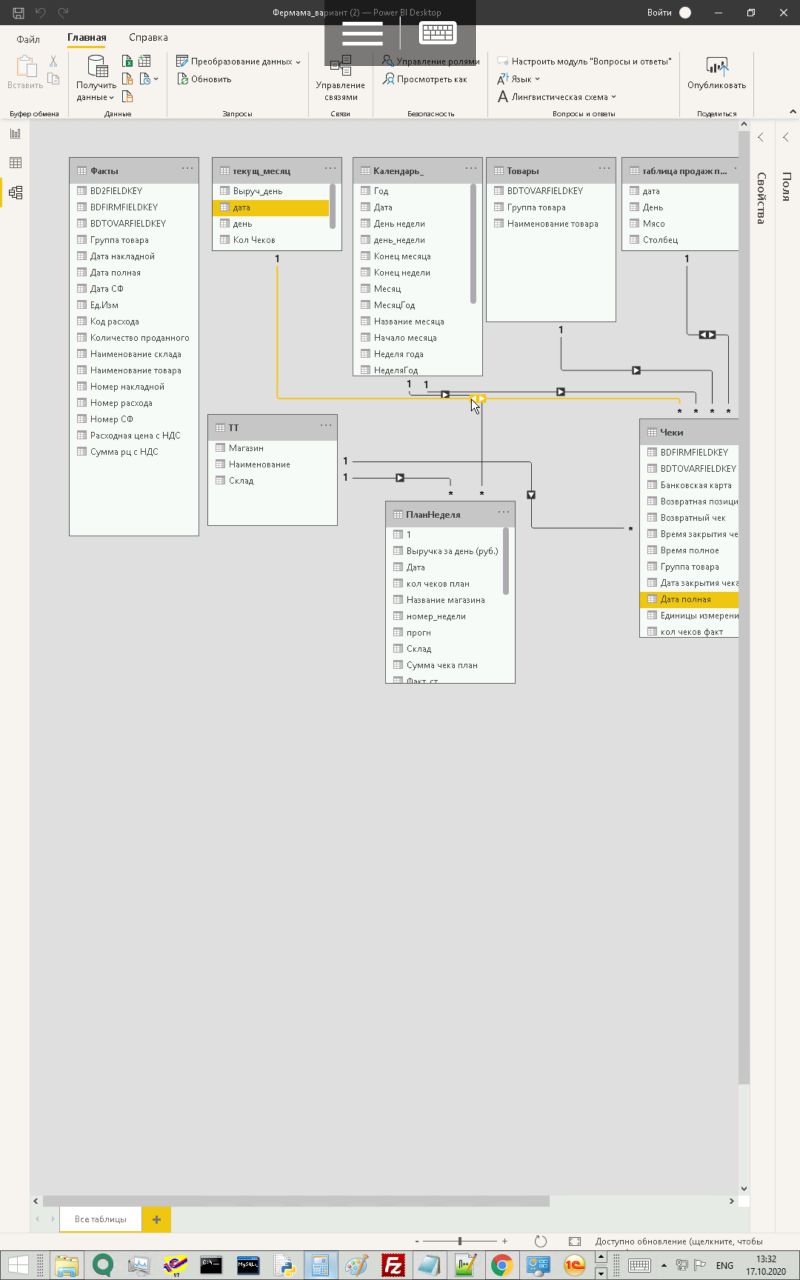This screenshot has height=1280, width=800.
Task: Toggle the switch next to Войти
Action: point(685,13)
